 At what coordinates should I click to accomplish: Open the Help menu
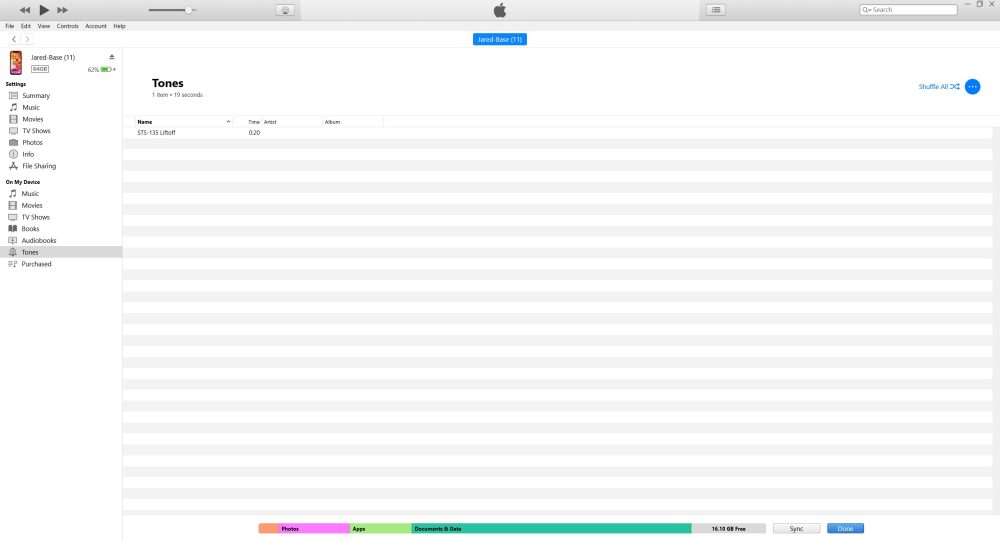(x=119, y=26)
